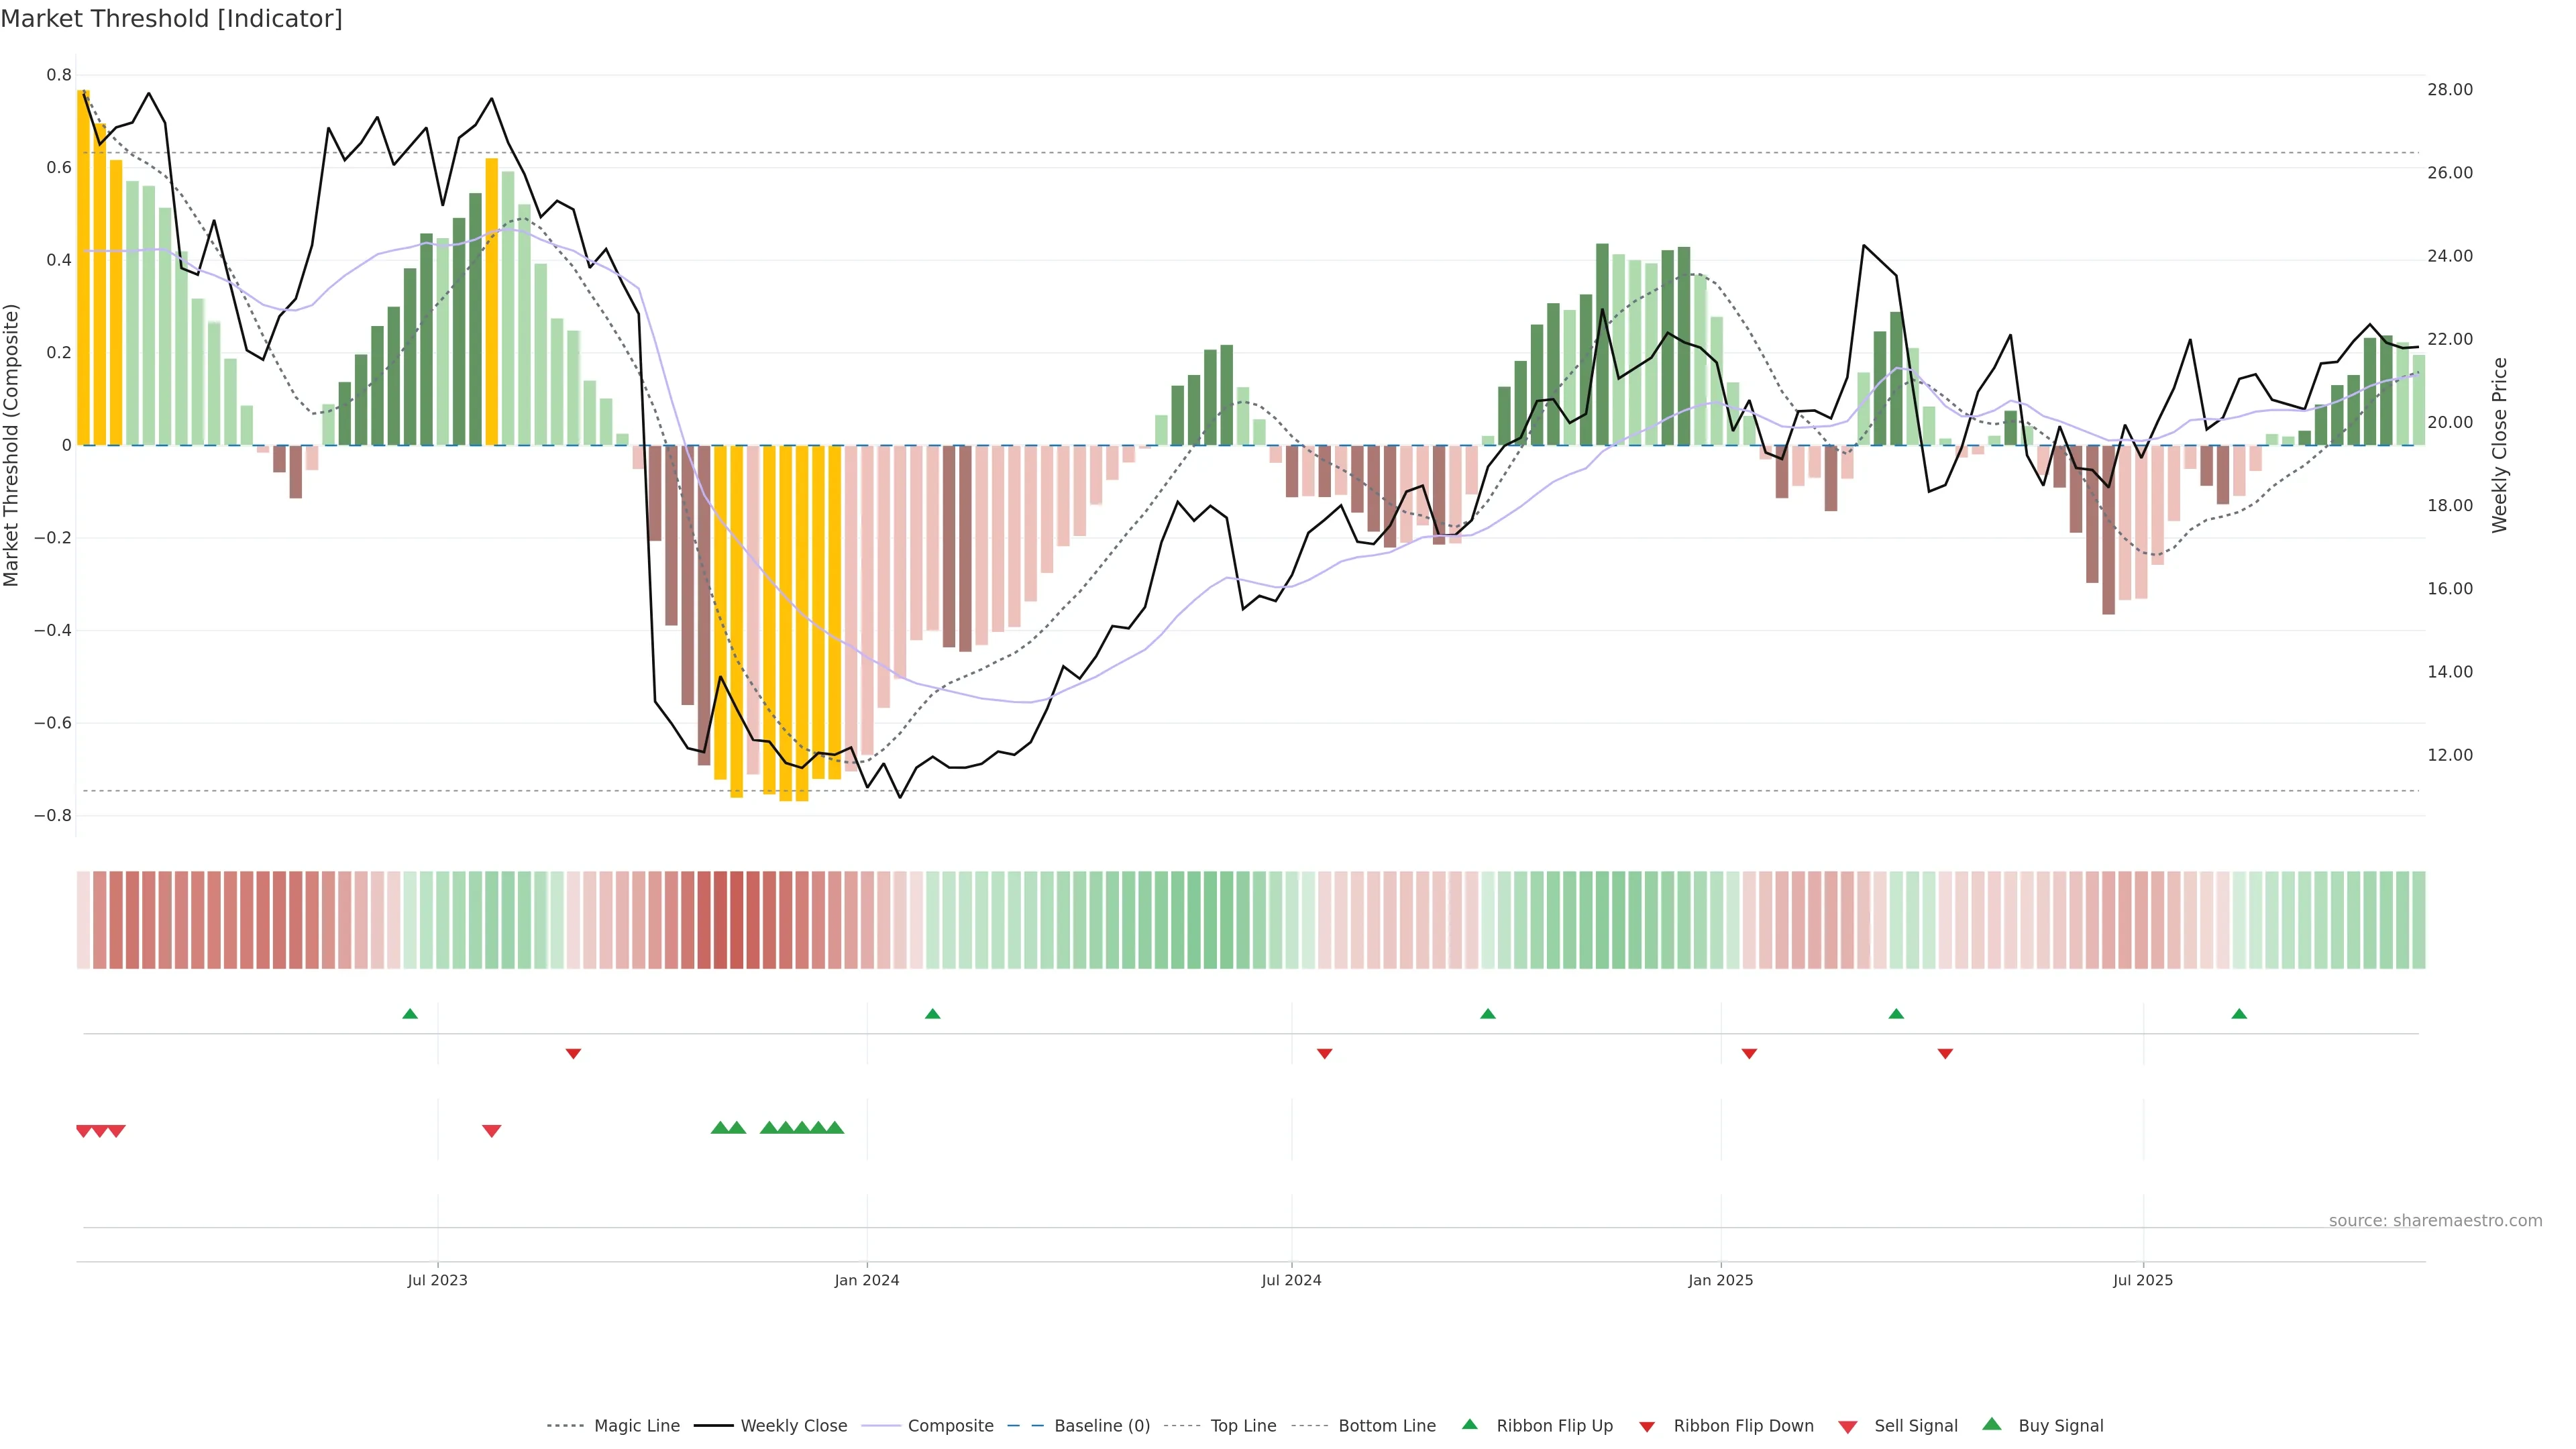Click the Market Threshold [Indicator] chart title

(x=171, y=19)
